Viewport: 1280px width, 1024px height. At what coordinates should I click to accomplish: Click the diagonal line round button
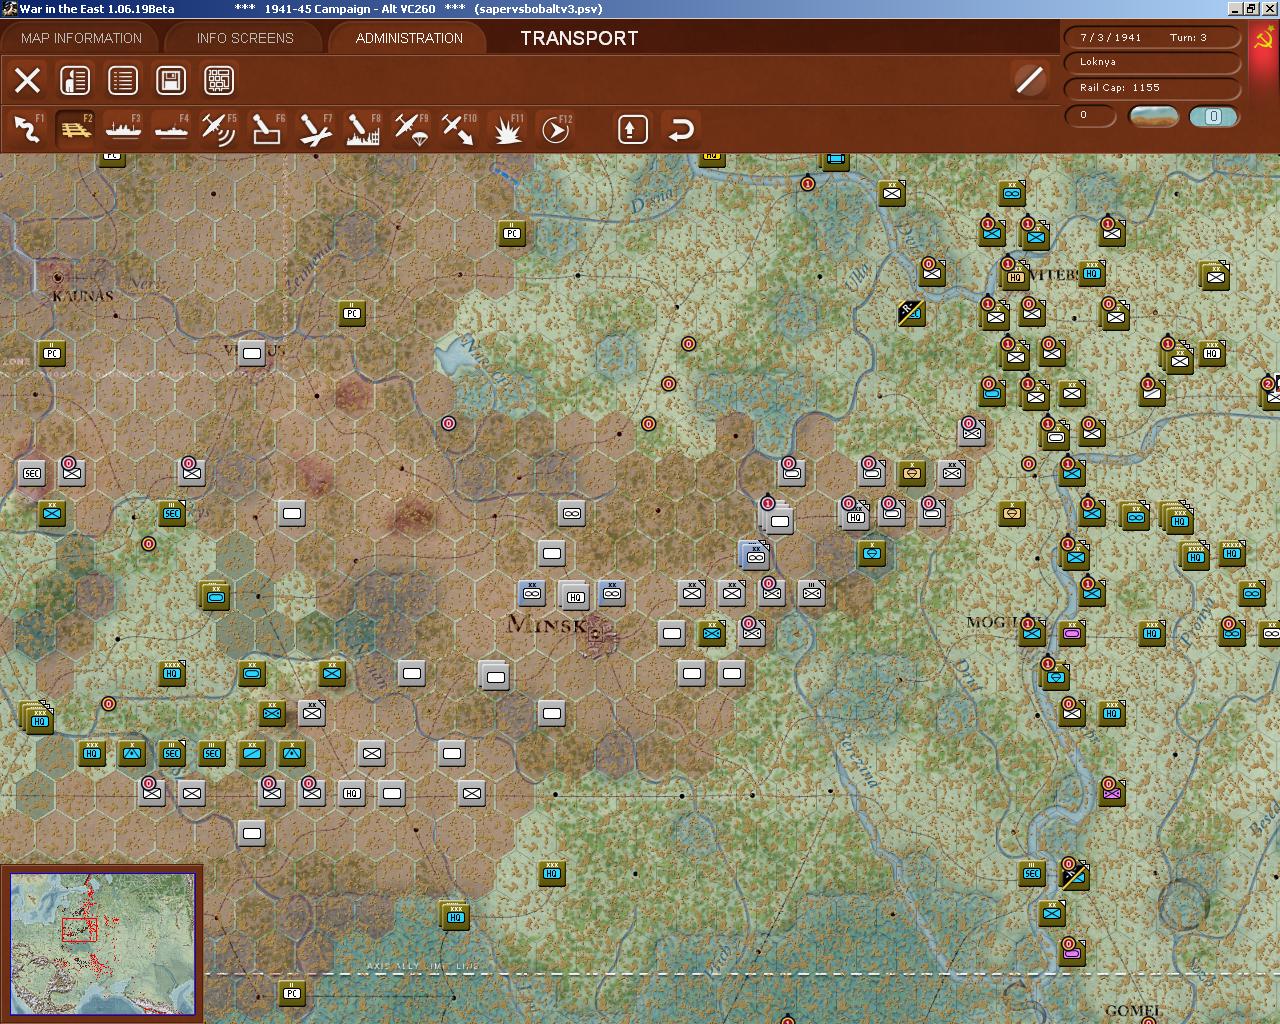click(1029, 80)
